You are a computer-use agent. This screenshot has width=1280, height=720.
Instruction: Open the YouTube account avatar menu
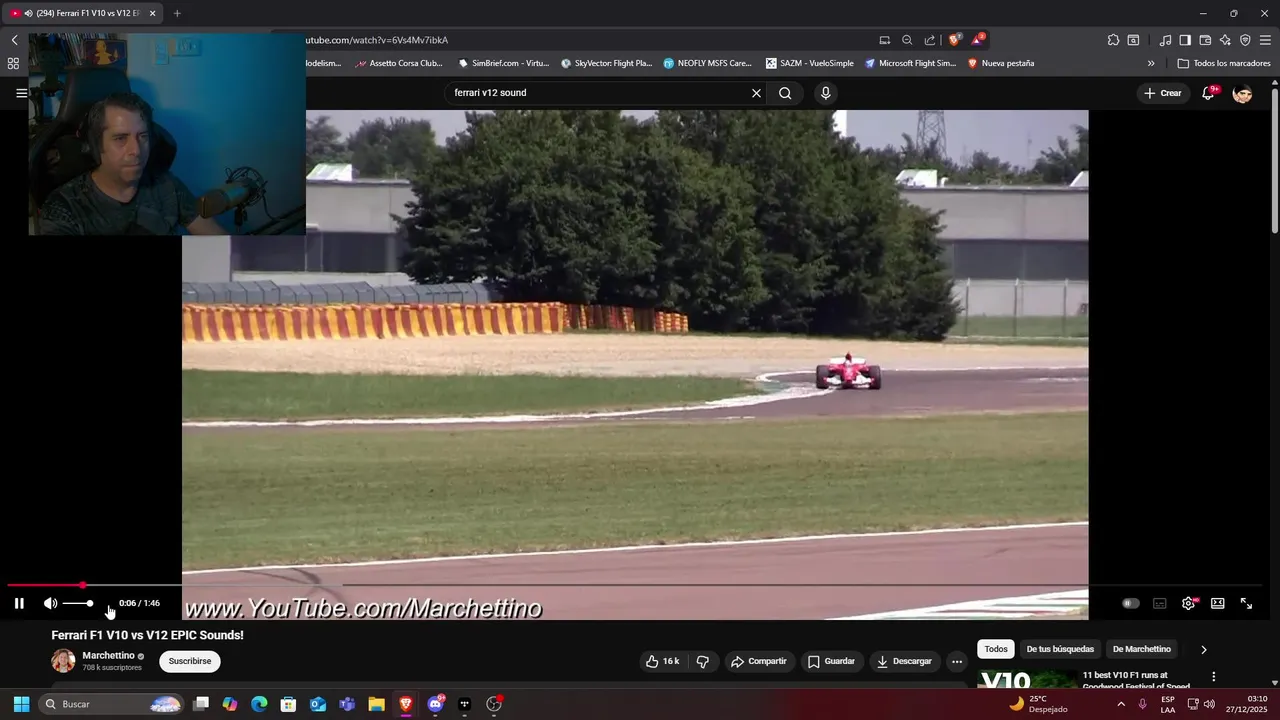1242,93
